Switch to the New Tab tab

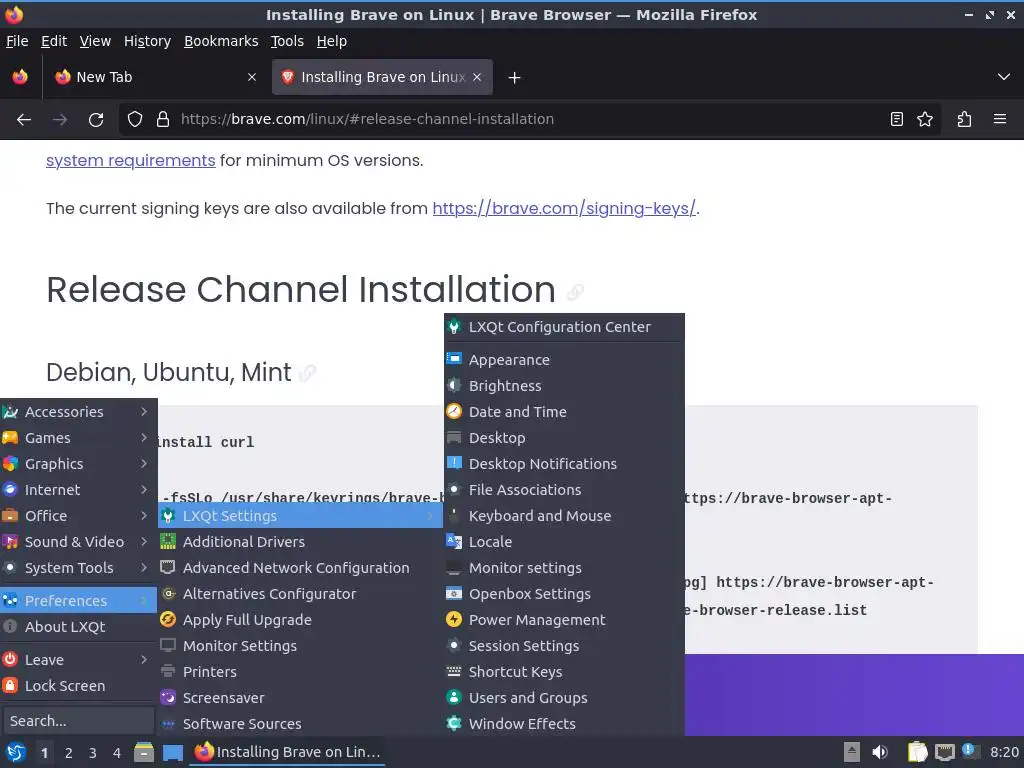tap(154, 77)
